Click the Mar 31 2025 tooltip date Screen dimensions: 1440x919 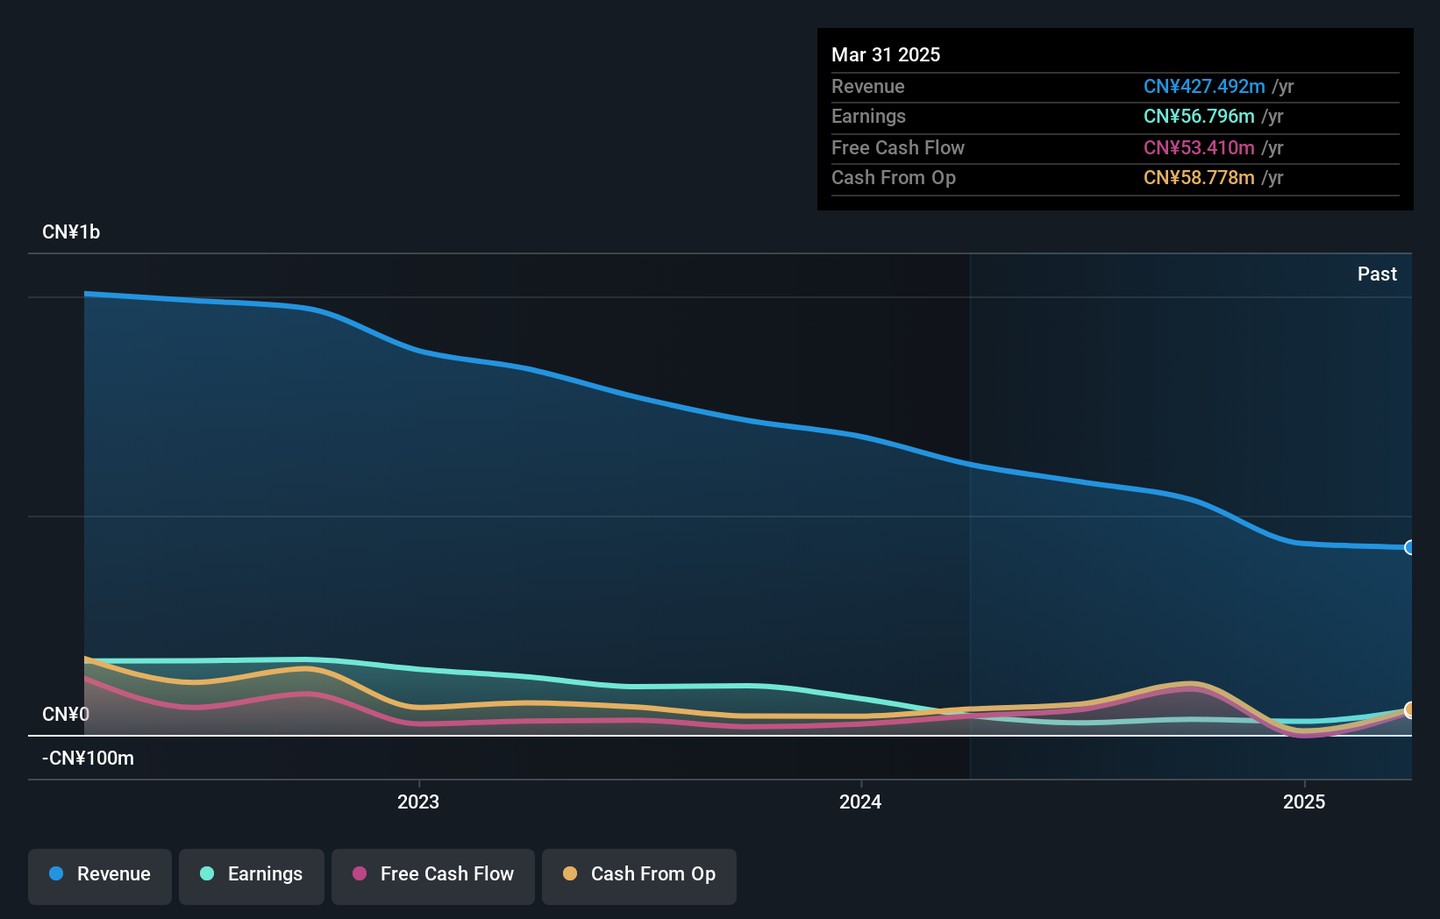point(885,55)
